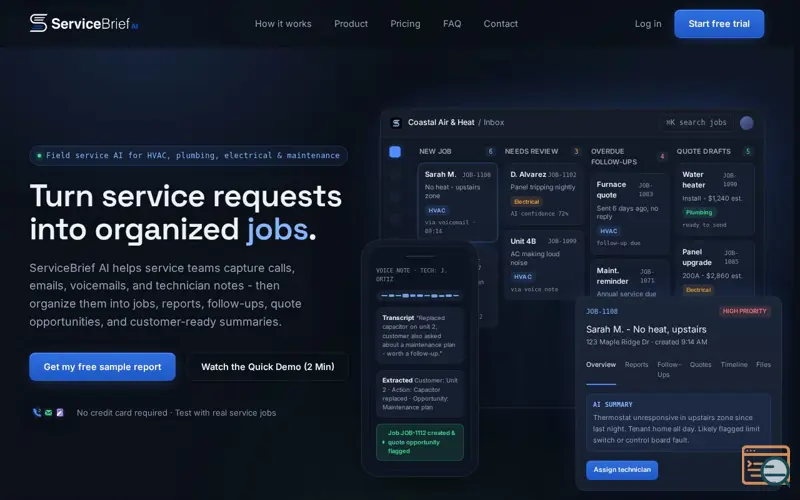Switch to the Timeline tab
The image size is (800, 500).
pos(734,365)
